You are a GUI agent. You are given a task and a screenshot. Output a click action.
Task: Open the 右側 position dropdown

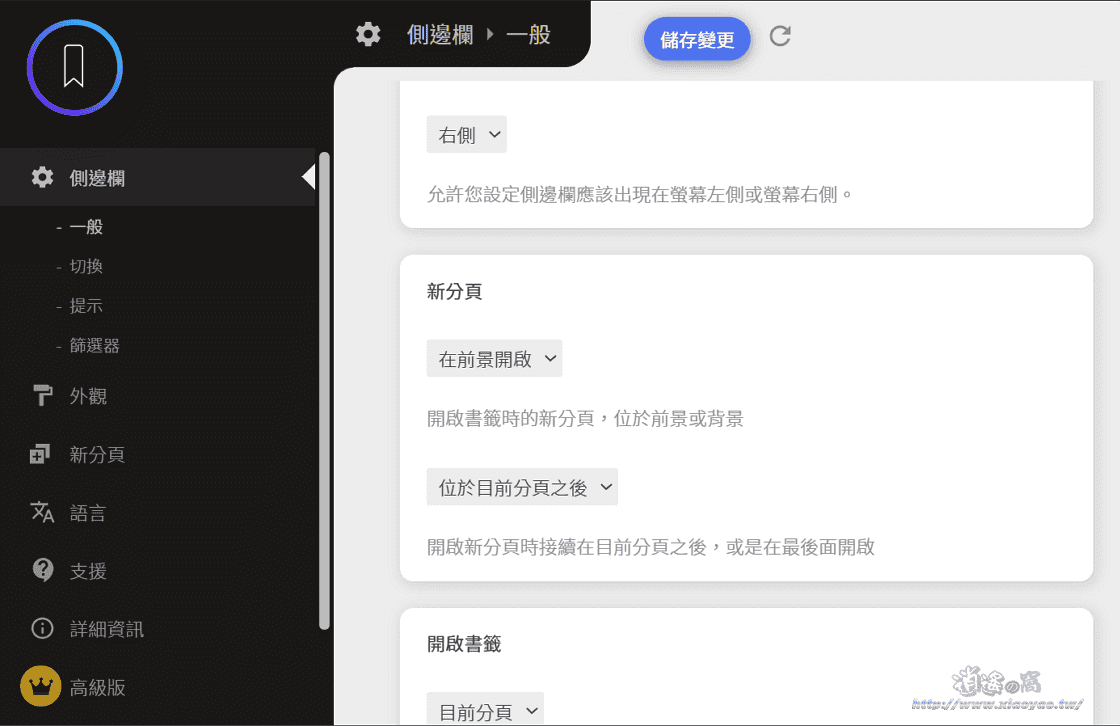[x=466, y=134]
